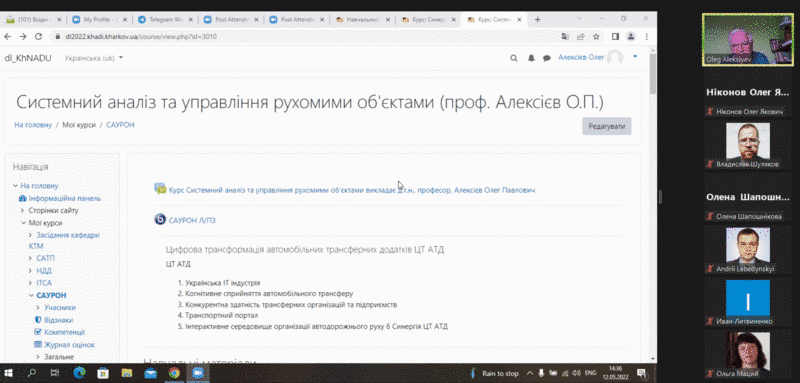The width and height of the screenshot is (800, 383).
Task: Switch to the My Profile browser tab
Action: click(98, 19)
